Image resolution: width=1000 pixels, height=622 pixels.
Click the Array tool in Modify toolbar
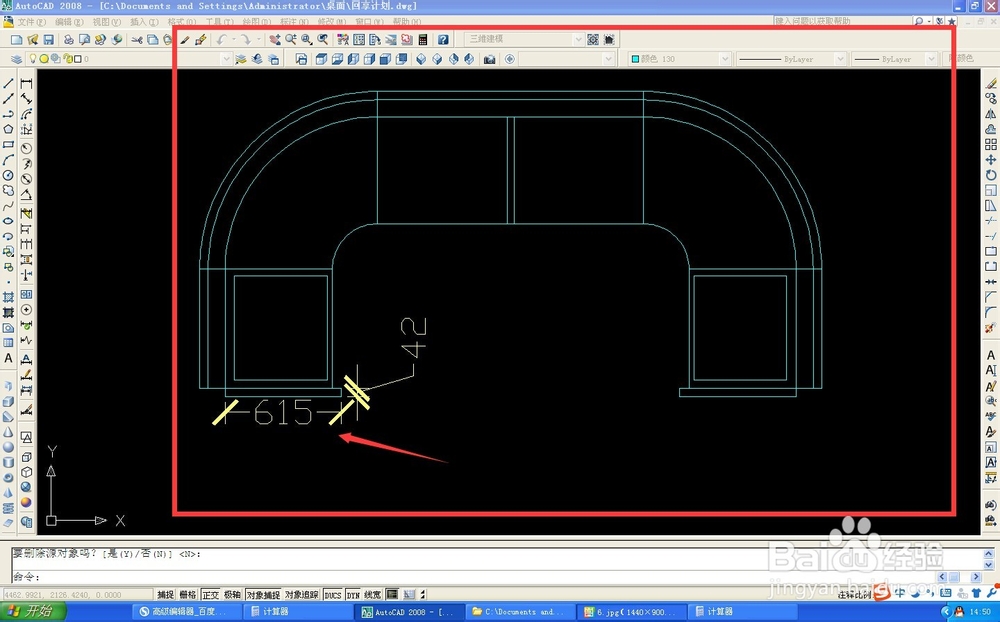pyautogui.click(x=990, y=145)
